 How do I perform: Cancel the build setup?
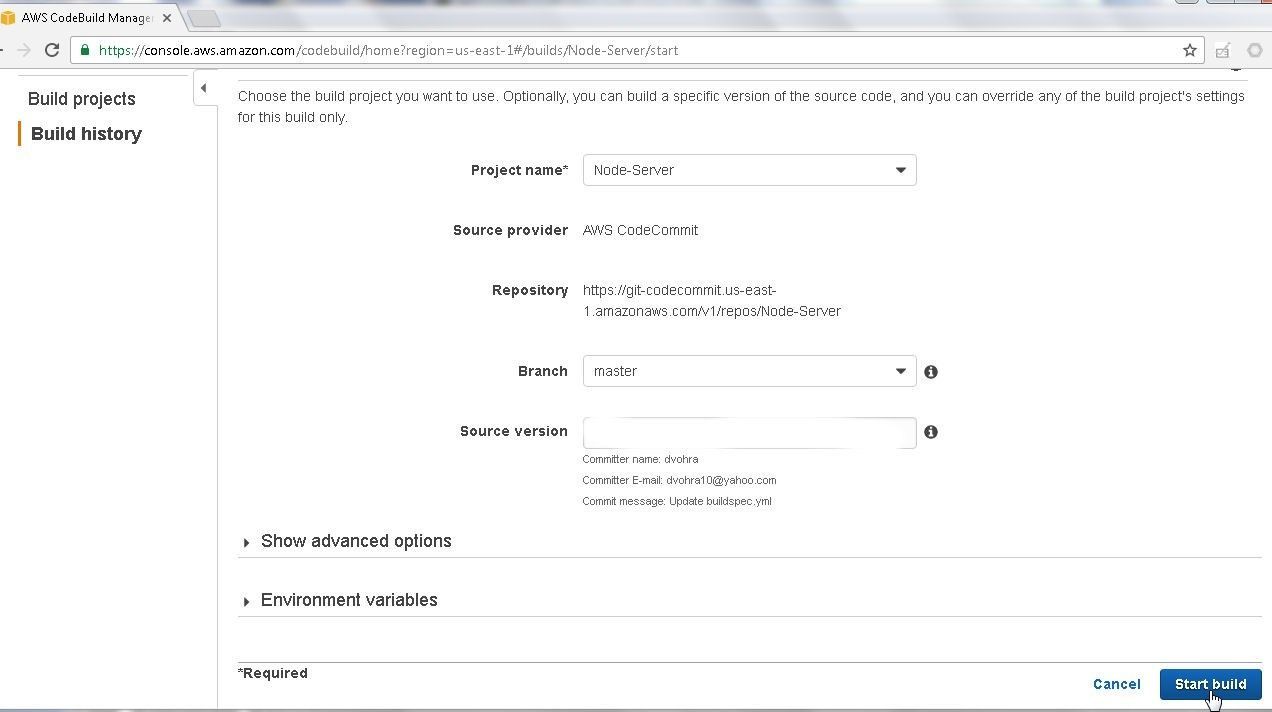(1116, 684)
